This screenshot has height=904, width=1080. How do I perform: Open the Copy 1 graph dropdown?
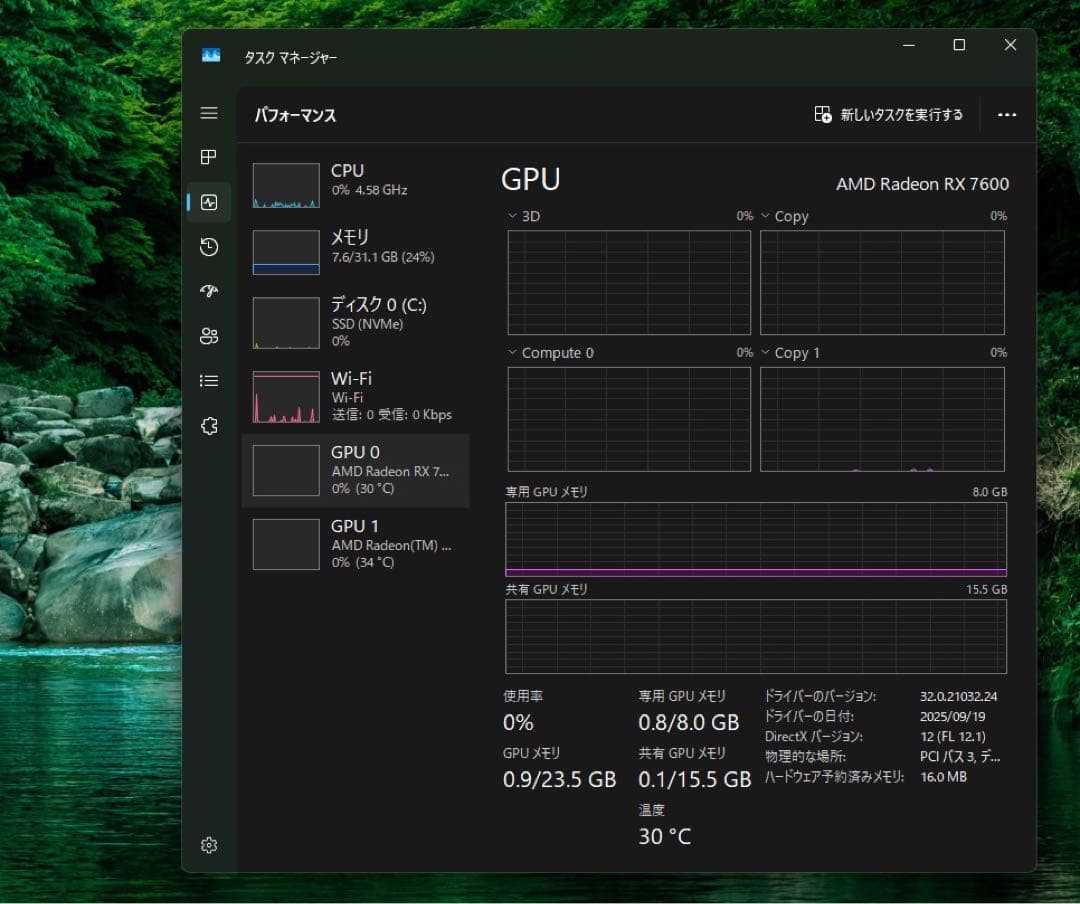pos(790,353)
